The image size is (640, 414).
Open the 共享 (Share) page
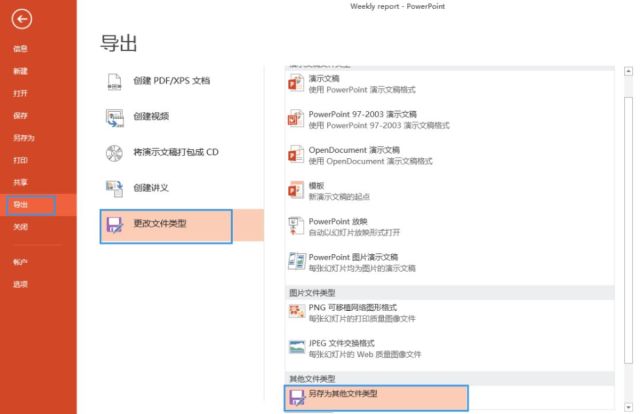tap(20, 183)
